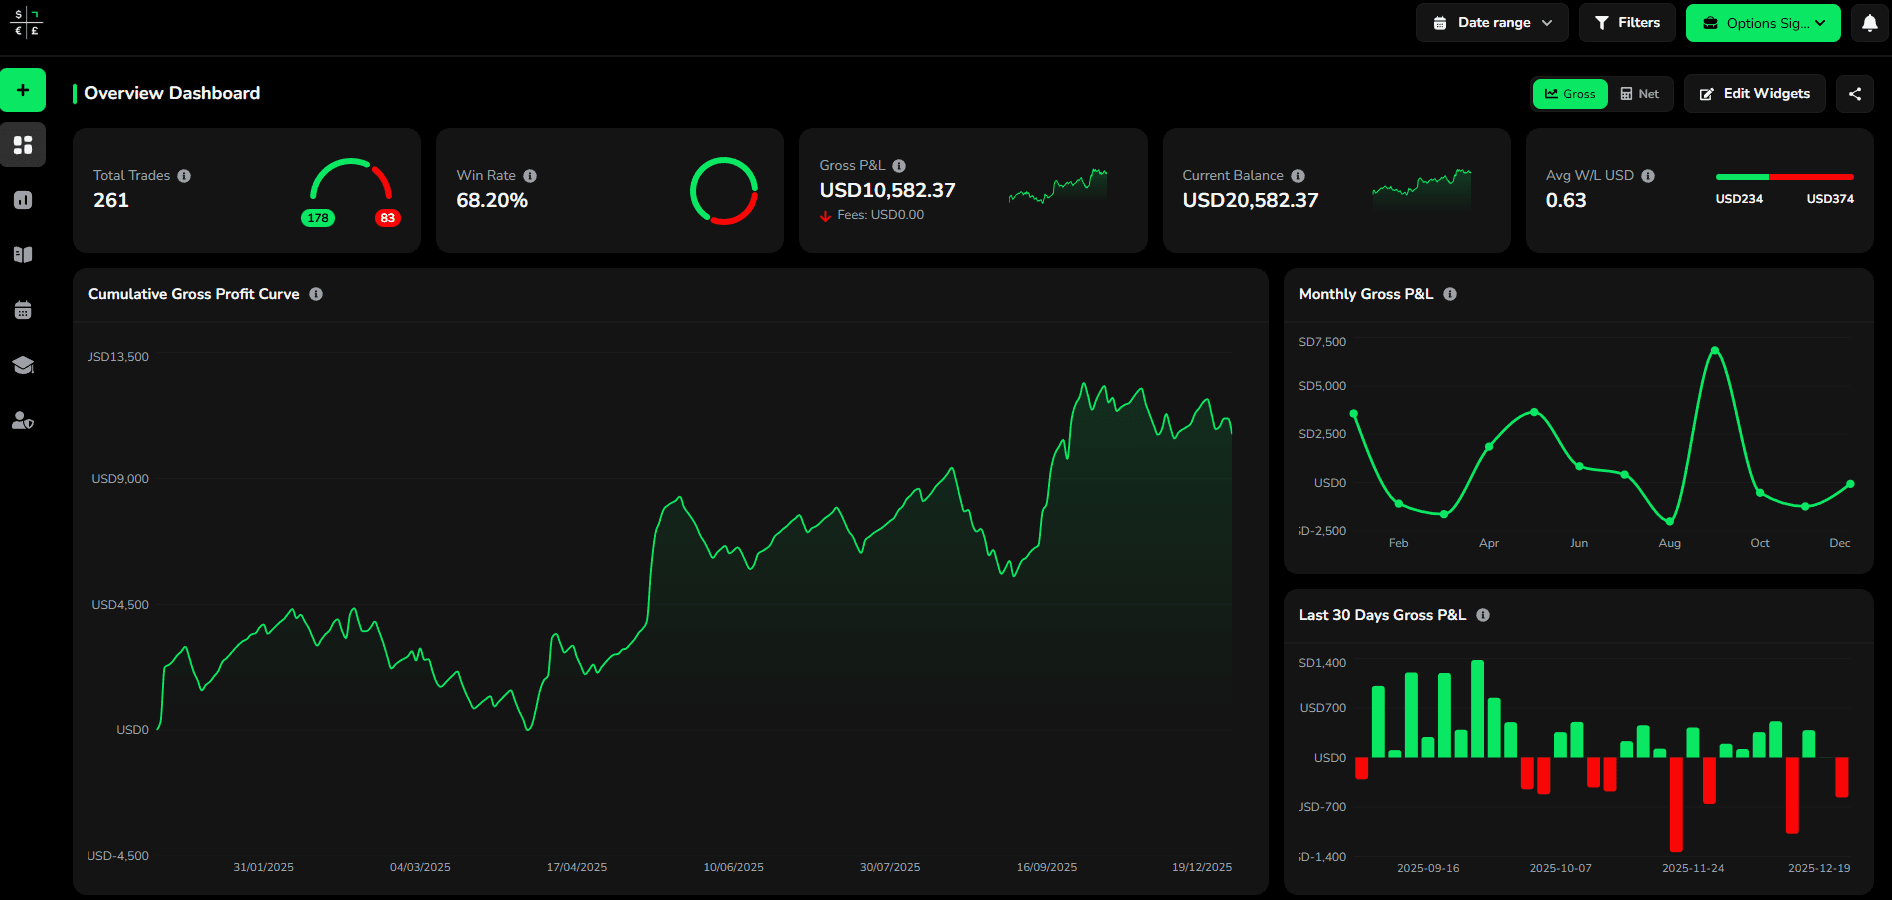Open the Options Sig dropdown
Viewport: 1892px width, 900px height.
(x=1762, y=22)
